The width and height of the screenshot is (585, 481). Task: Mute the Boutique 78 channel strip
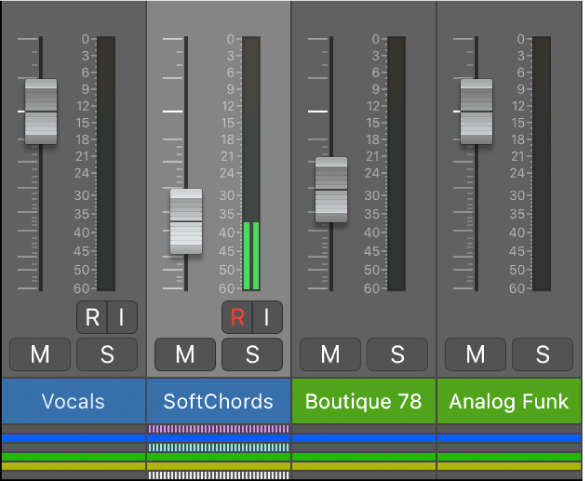(x=330, y=354)
